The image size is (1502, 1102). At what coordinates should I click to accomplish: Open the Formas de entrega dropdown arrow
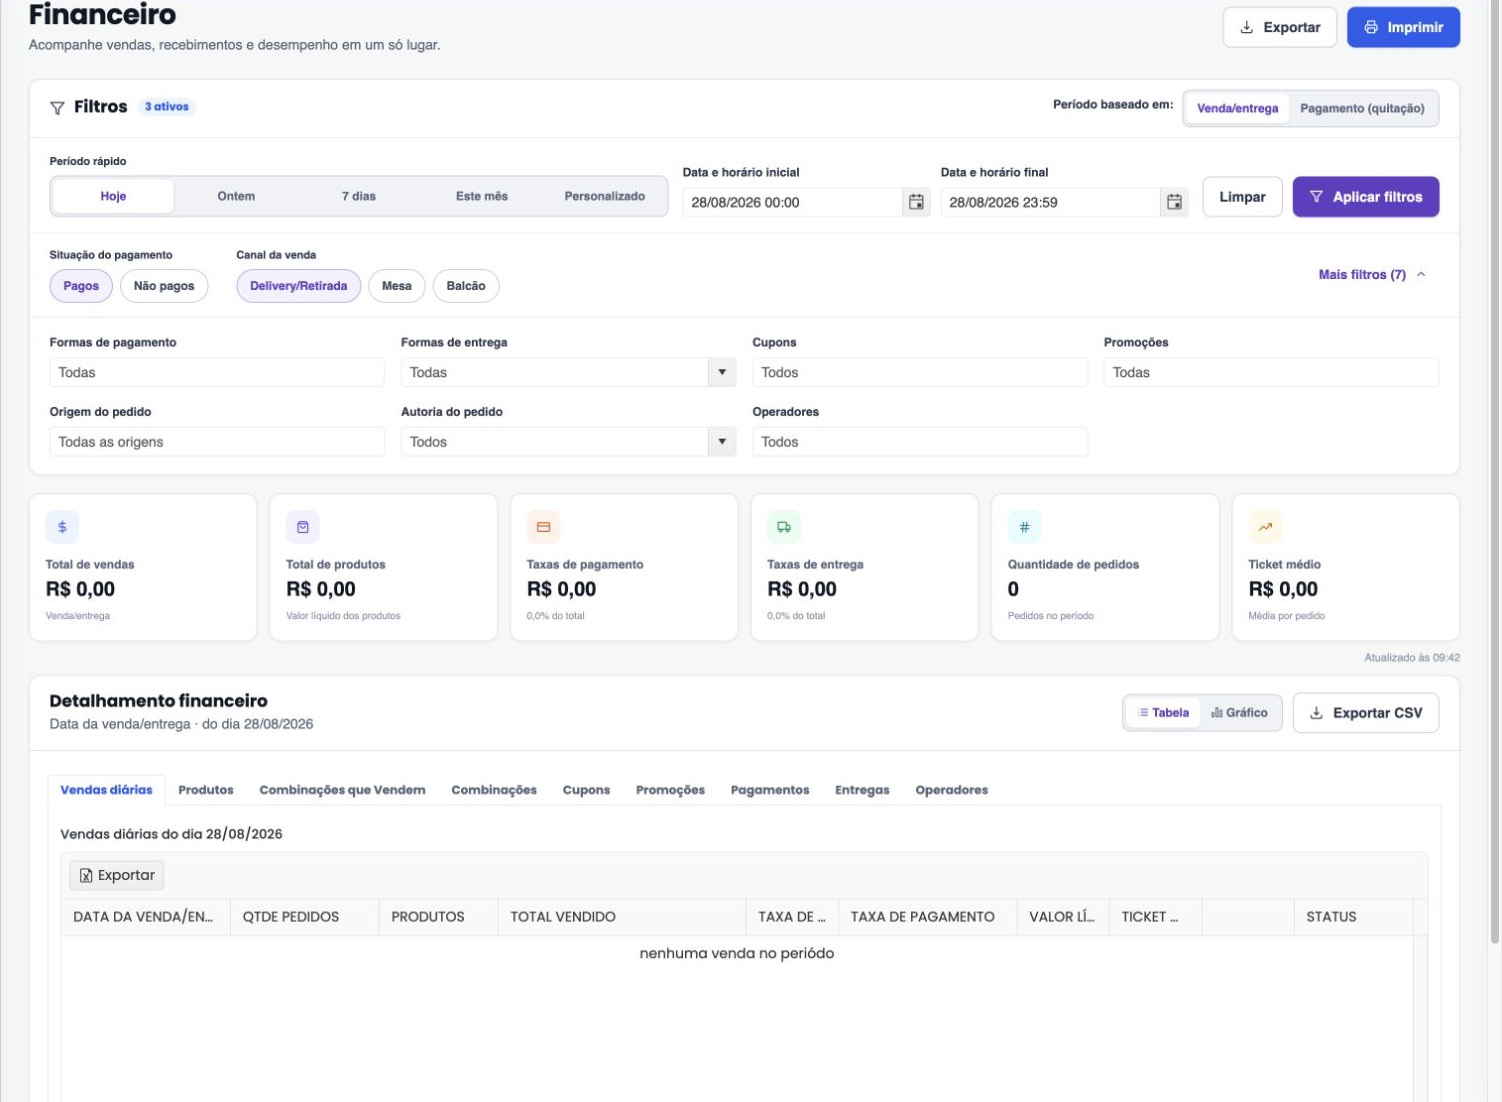[722, 372]
